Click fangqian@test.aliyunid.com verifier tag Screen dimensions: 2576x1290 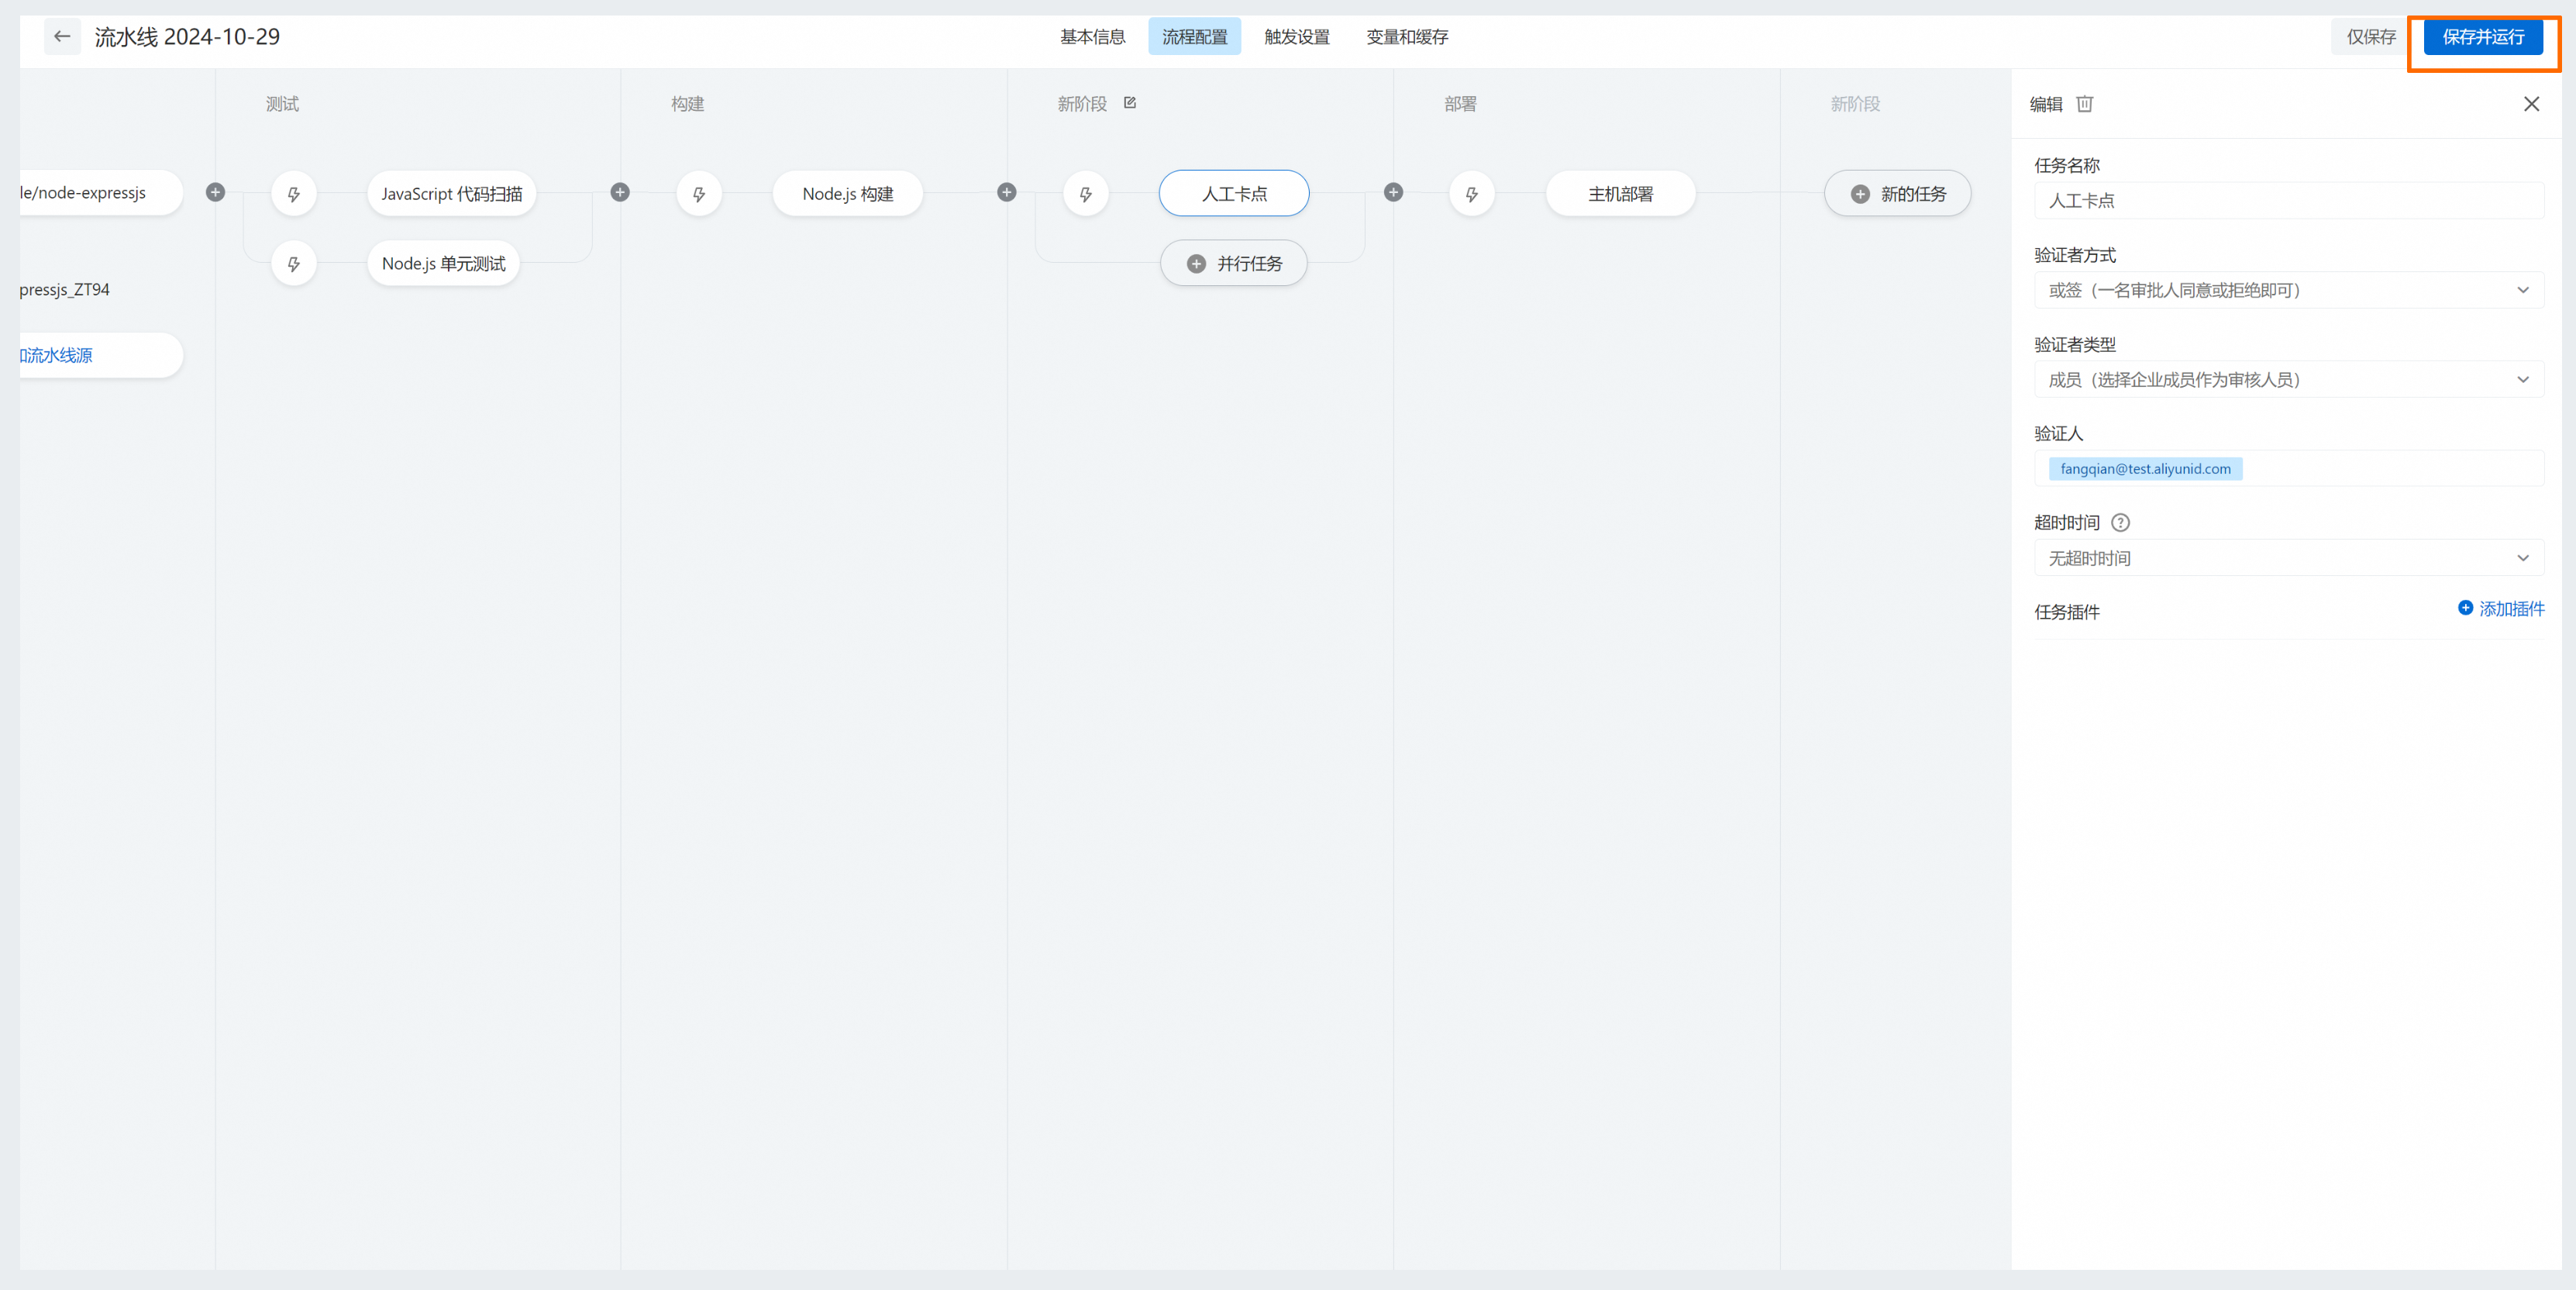(2145, 469)
